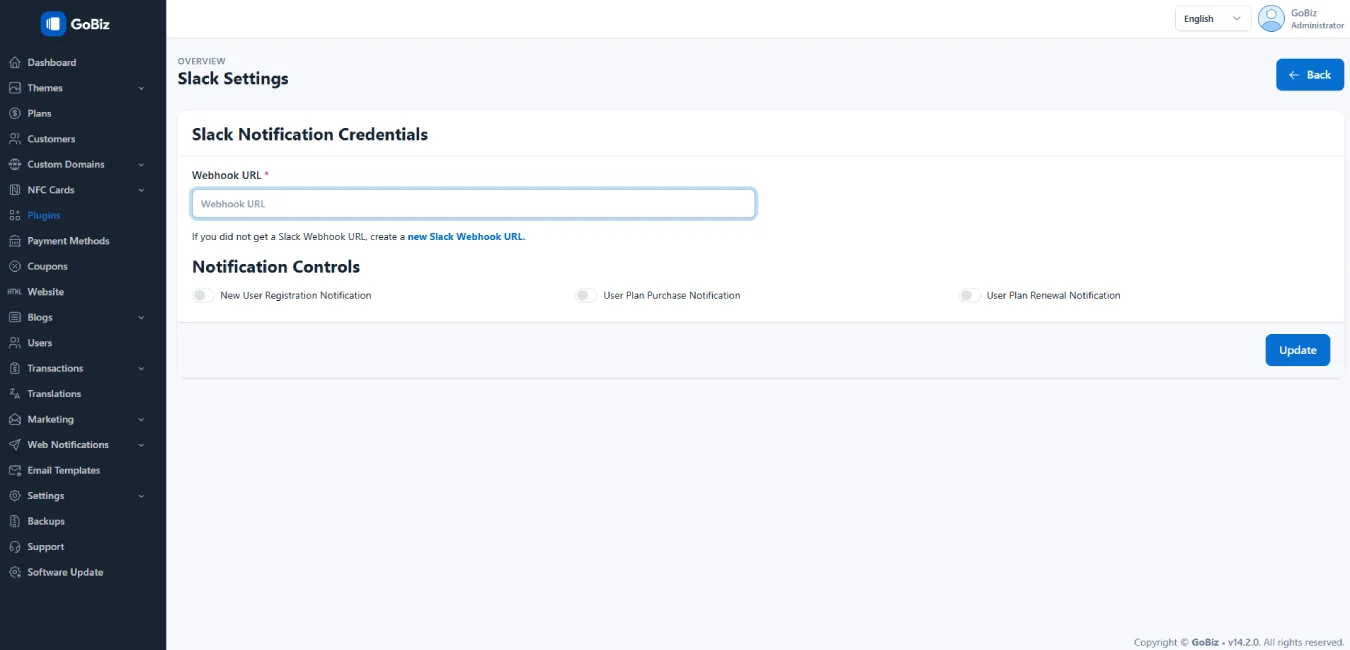Open the Plugins menu item
This screenshot has height=650, width=1350.
point(44,215)
